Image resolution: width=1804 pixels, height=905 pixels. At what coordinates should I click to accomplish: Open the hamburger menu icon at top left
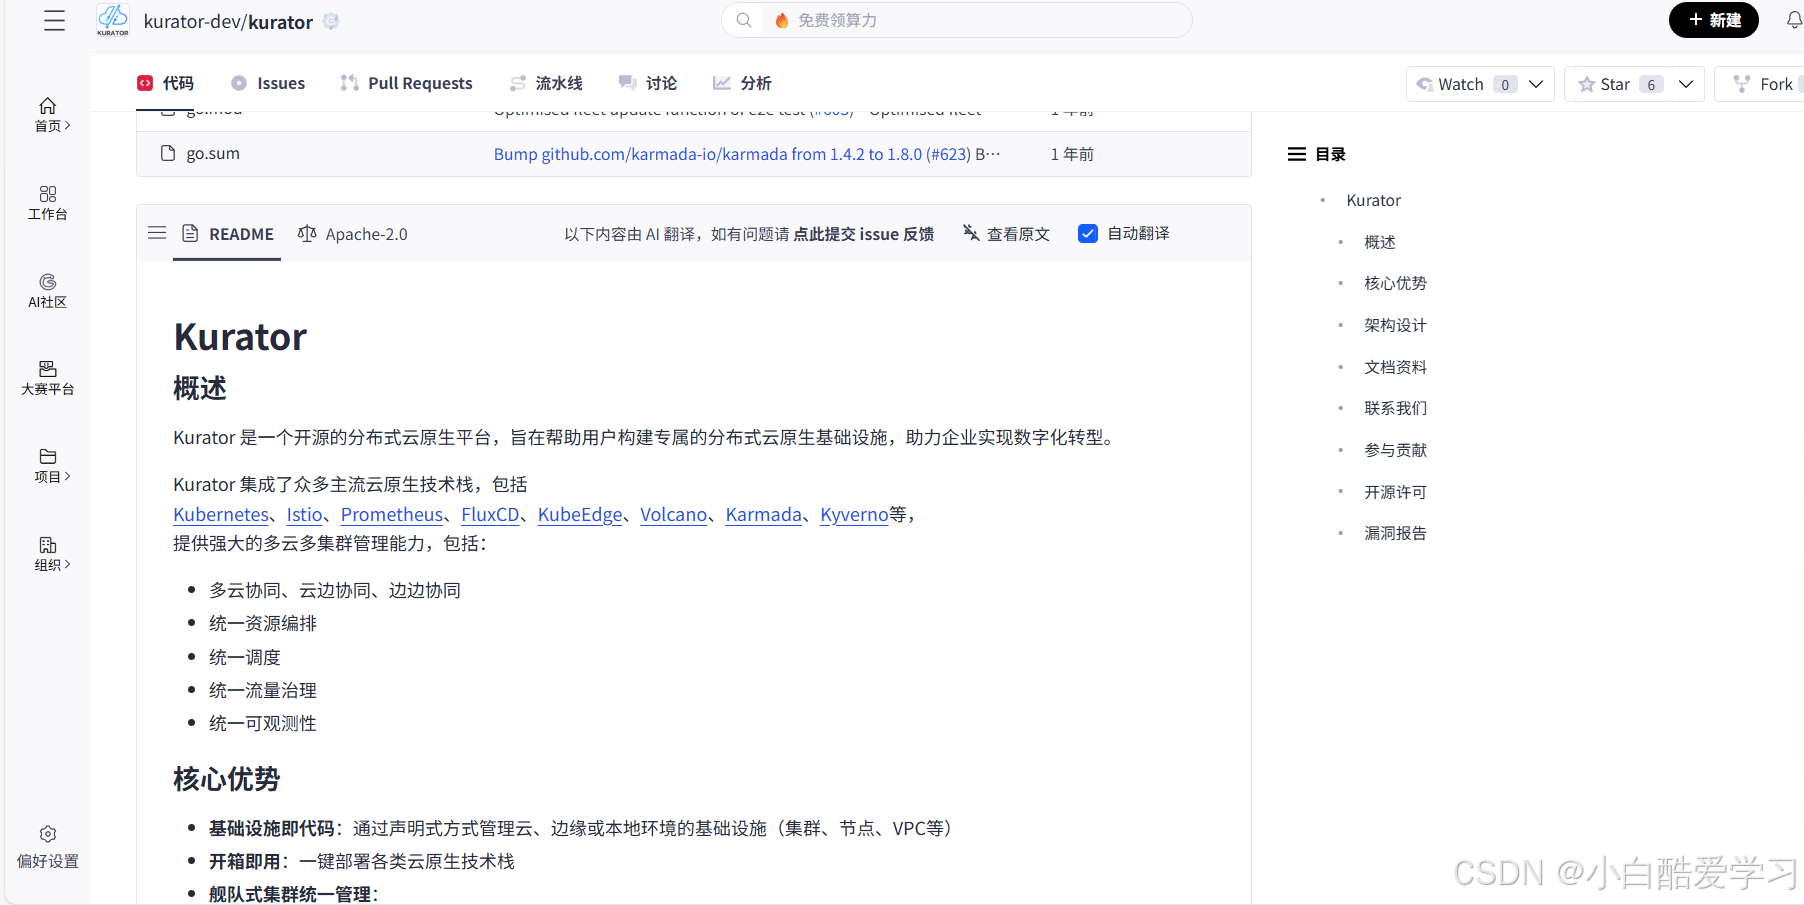54,21
